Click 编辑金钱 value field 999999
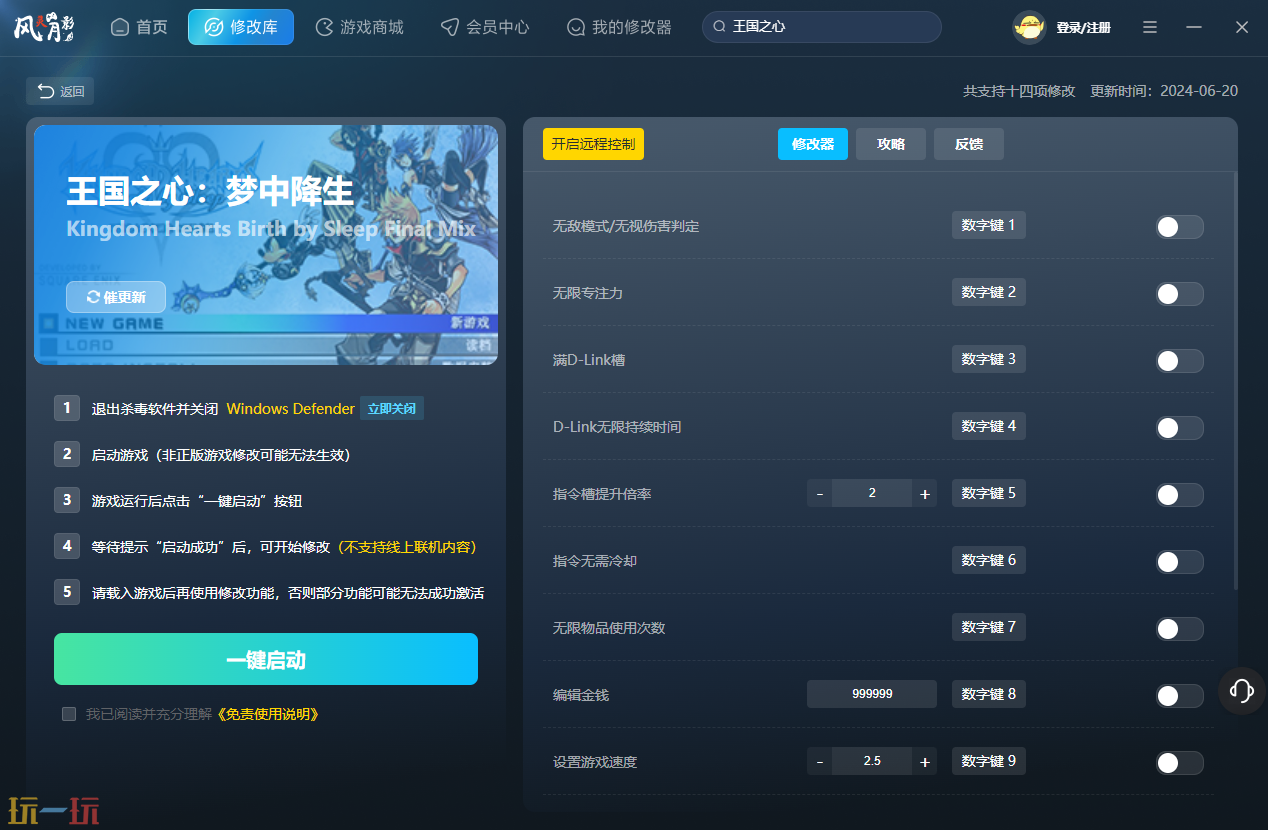The height and width of the screenshot is (830, 1268). 872,694
